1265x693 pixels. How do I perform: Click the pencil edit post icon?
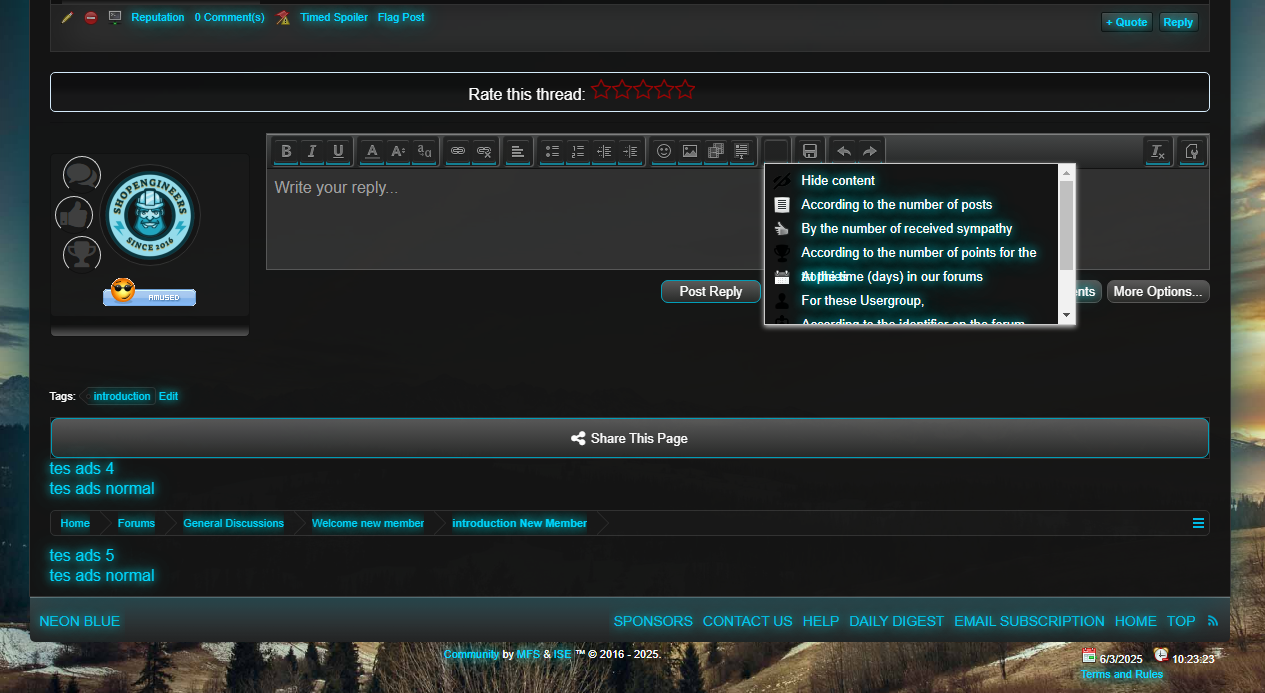(67, 17)
